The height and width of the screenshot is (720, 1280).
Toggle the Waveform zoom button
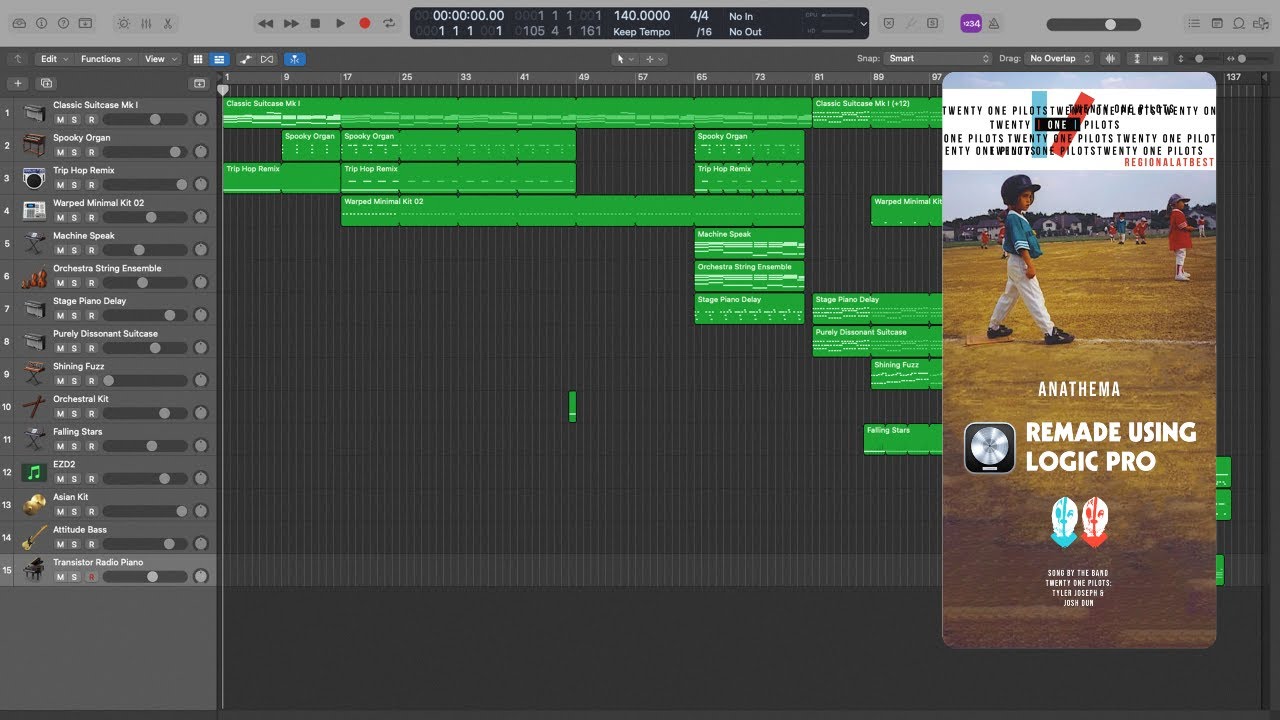[1110, 59]
